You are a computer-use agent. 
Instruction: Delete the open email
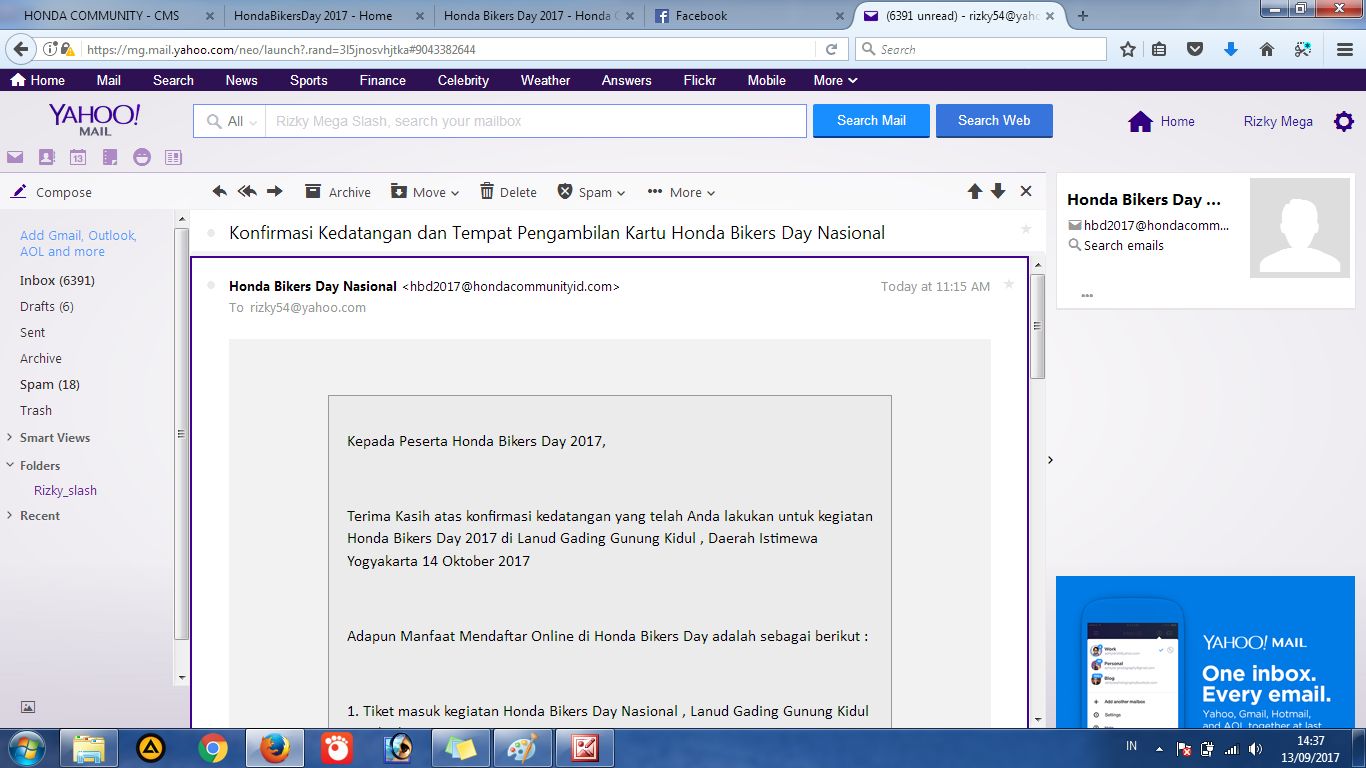coord(508,192)
